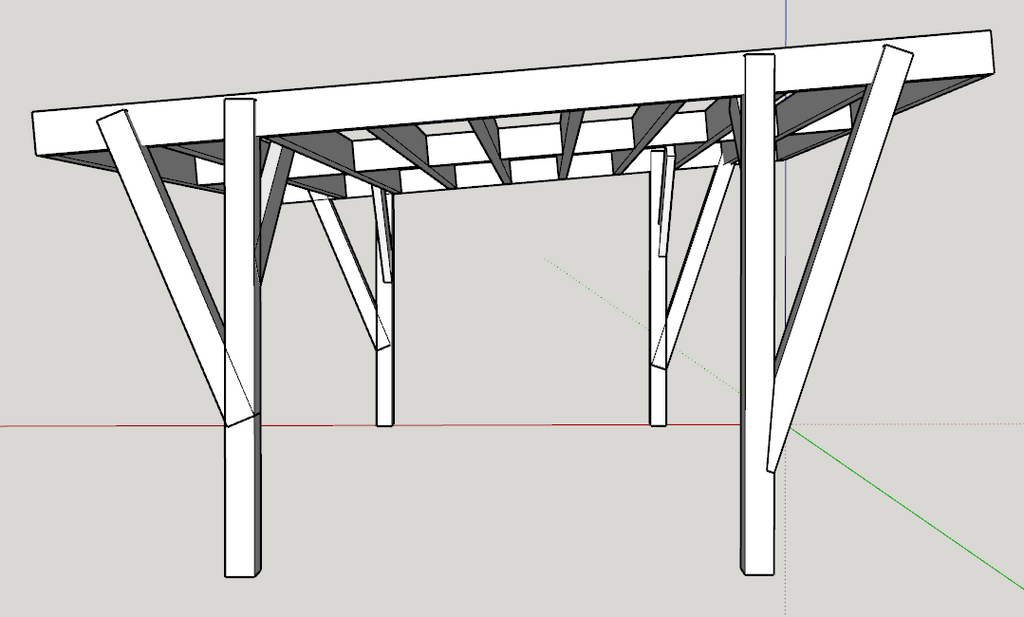Select the front right vertical post
The height and width of the screenshot is (617, 1024).
click(x=758, y=313)
